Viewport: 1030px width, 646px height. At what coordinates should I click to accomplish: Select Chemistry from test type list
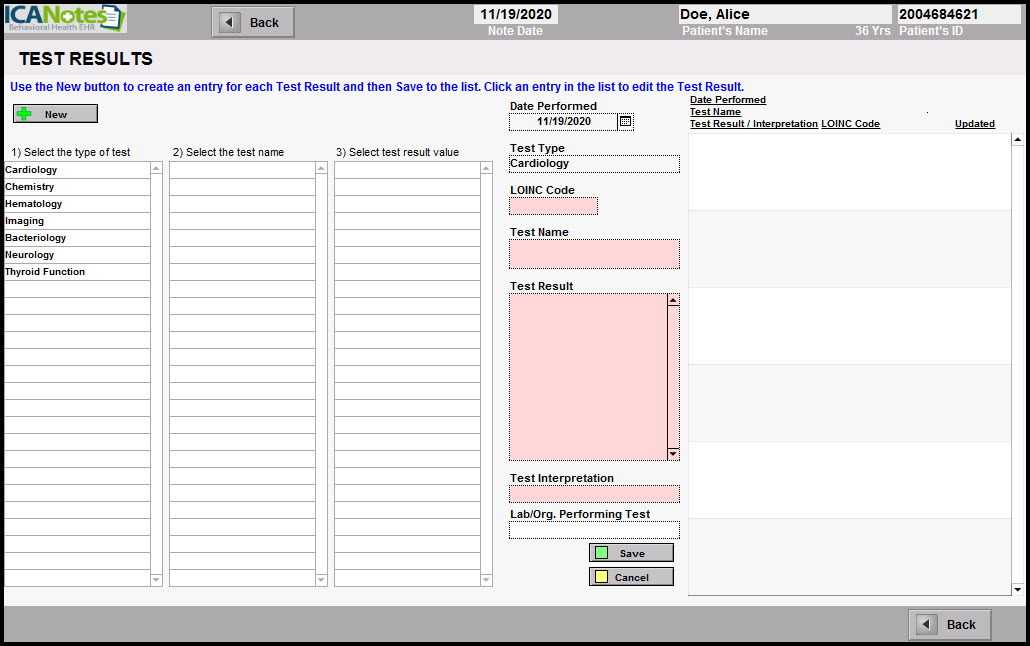[x=30, y=187]
